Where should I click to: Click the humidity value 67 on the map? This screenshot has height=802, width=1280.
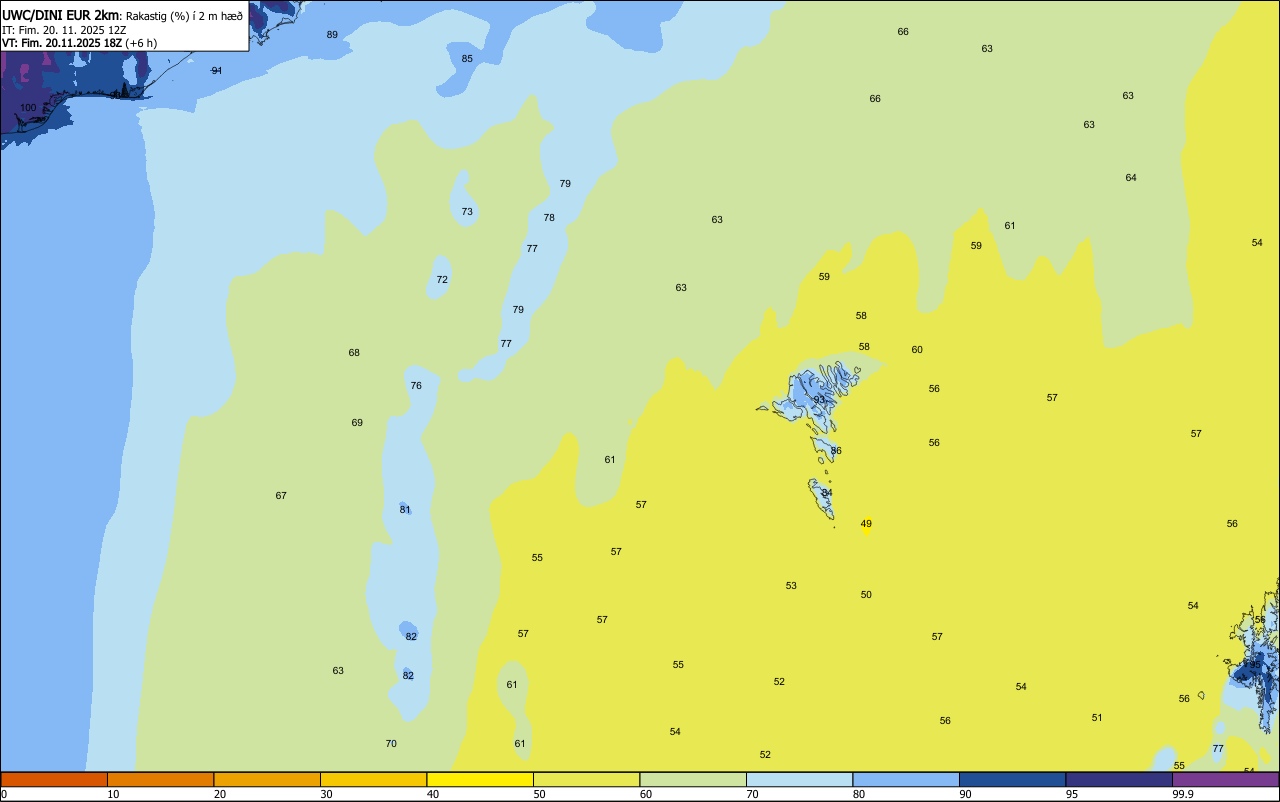click(x=281, y=495)
